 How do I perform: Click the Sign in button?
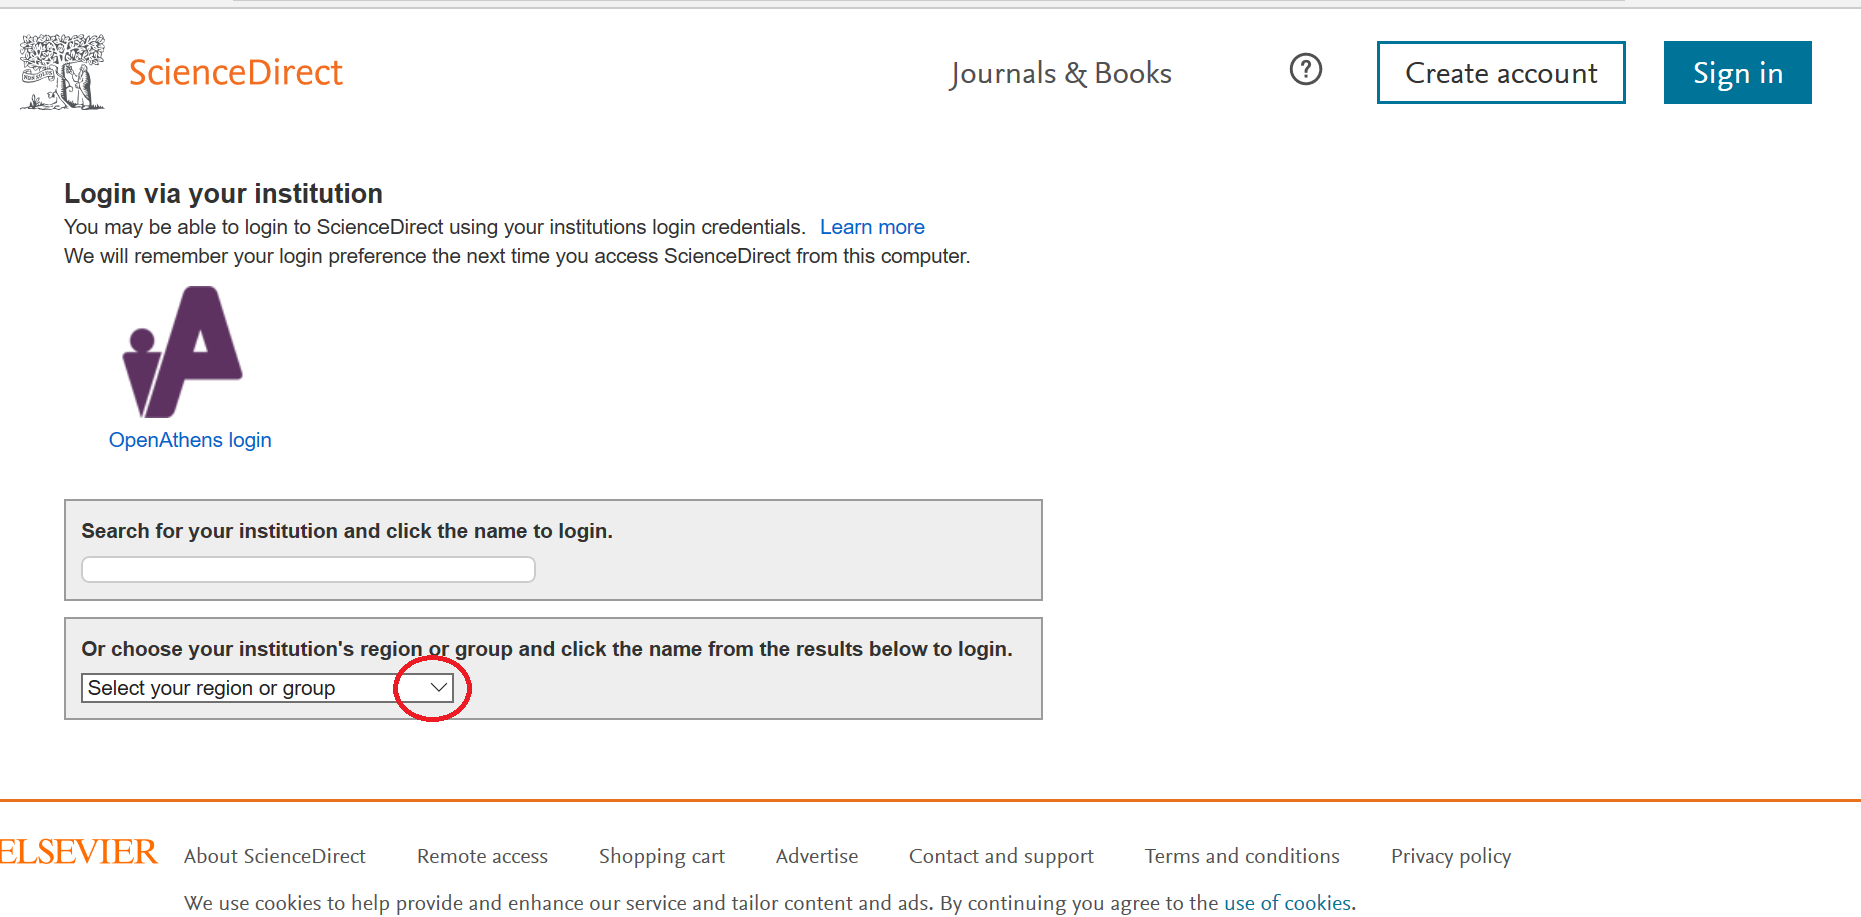click(1737, 72)
